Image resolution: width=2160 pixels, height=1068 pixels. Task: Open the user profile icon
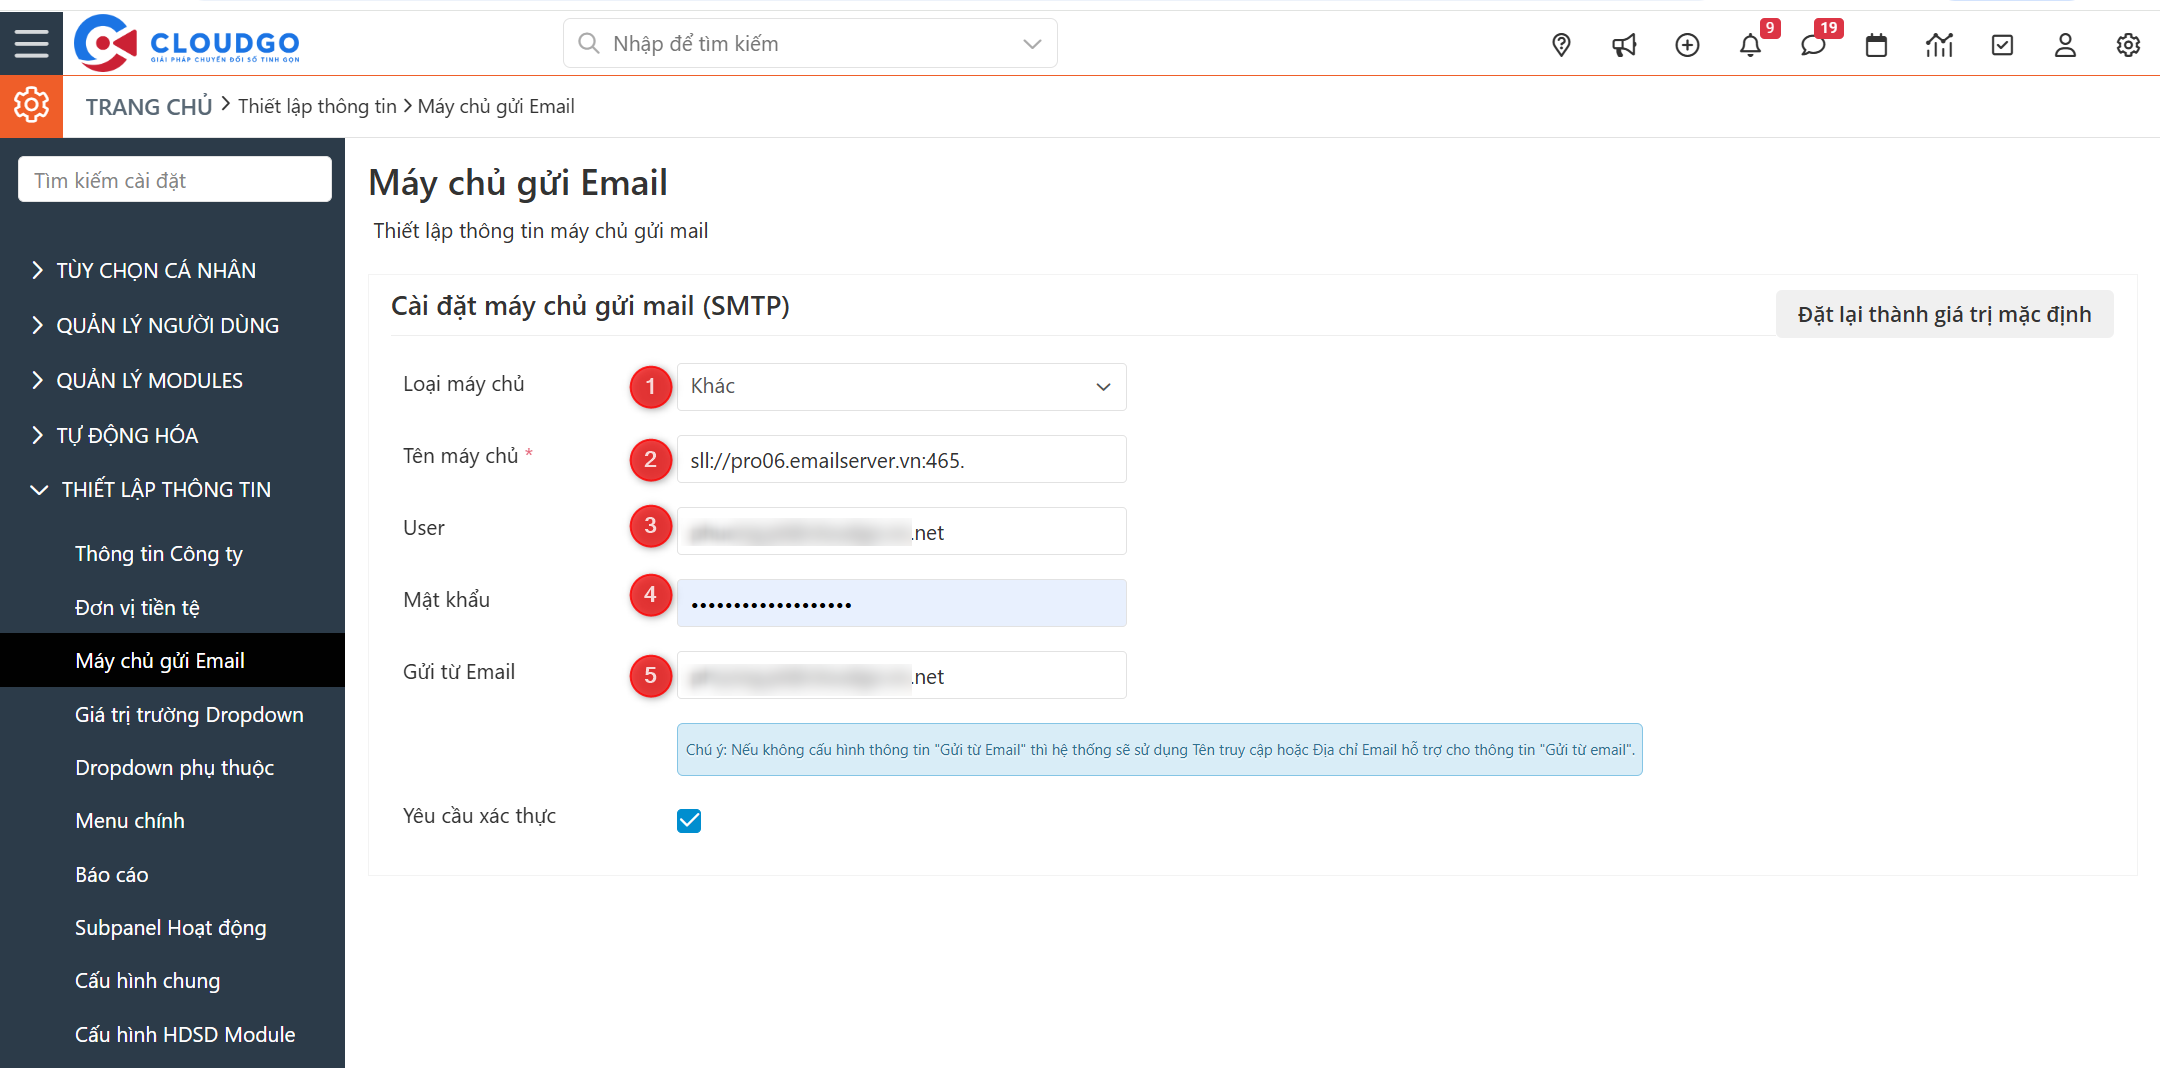[2065, 44]
